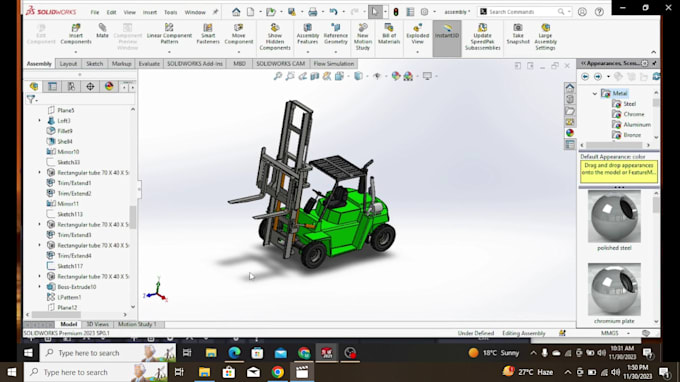Collapse the CommandManager ribbon chevron
Screen dimensions: 680x382
pyautogui.click(x=654, y=52)
